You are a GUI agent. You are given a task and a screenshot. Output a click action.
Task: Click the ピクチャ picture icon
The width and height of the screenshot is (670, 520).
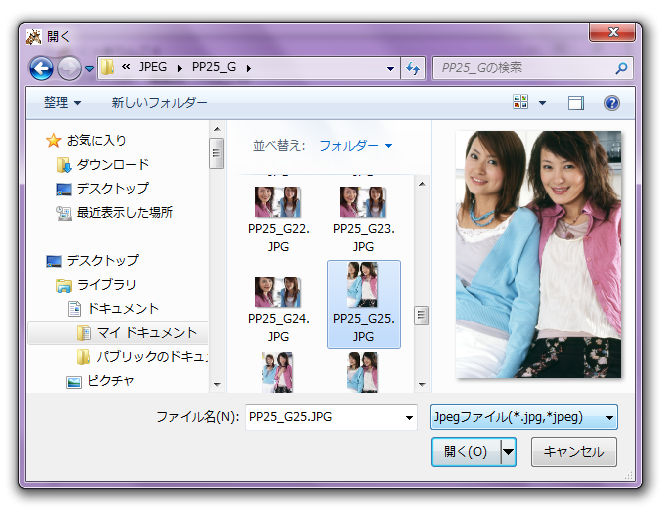tap(74, 381)
